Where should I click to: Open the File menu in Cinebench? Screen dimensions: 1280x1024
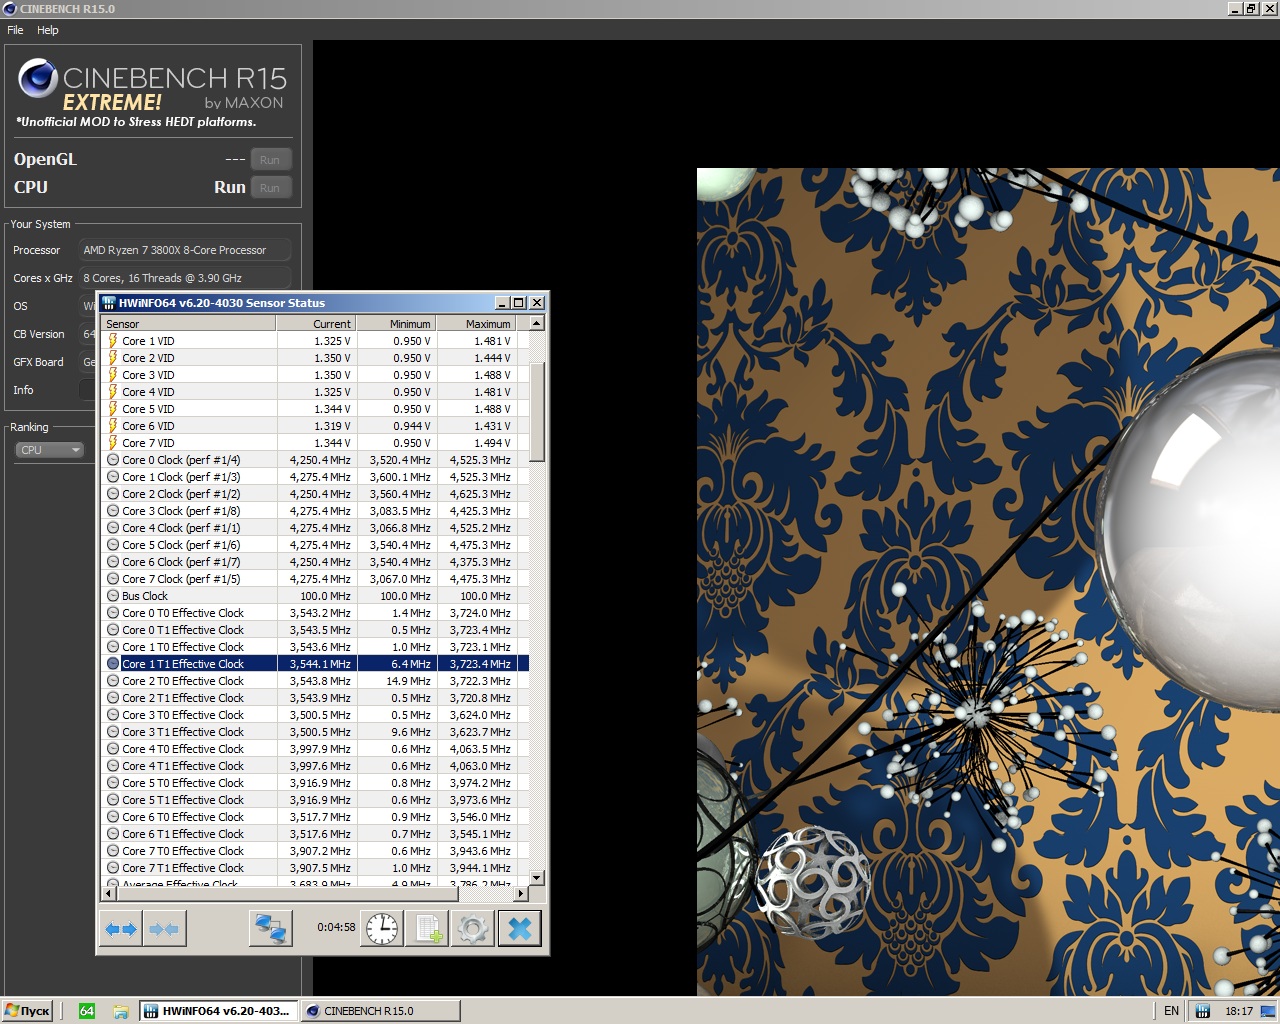coord(15,30)
